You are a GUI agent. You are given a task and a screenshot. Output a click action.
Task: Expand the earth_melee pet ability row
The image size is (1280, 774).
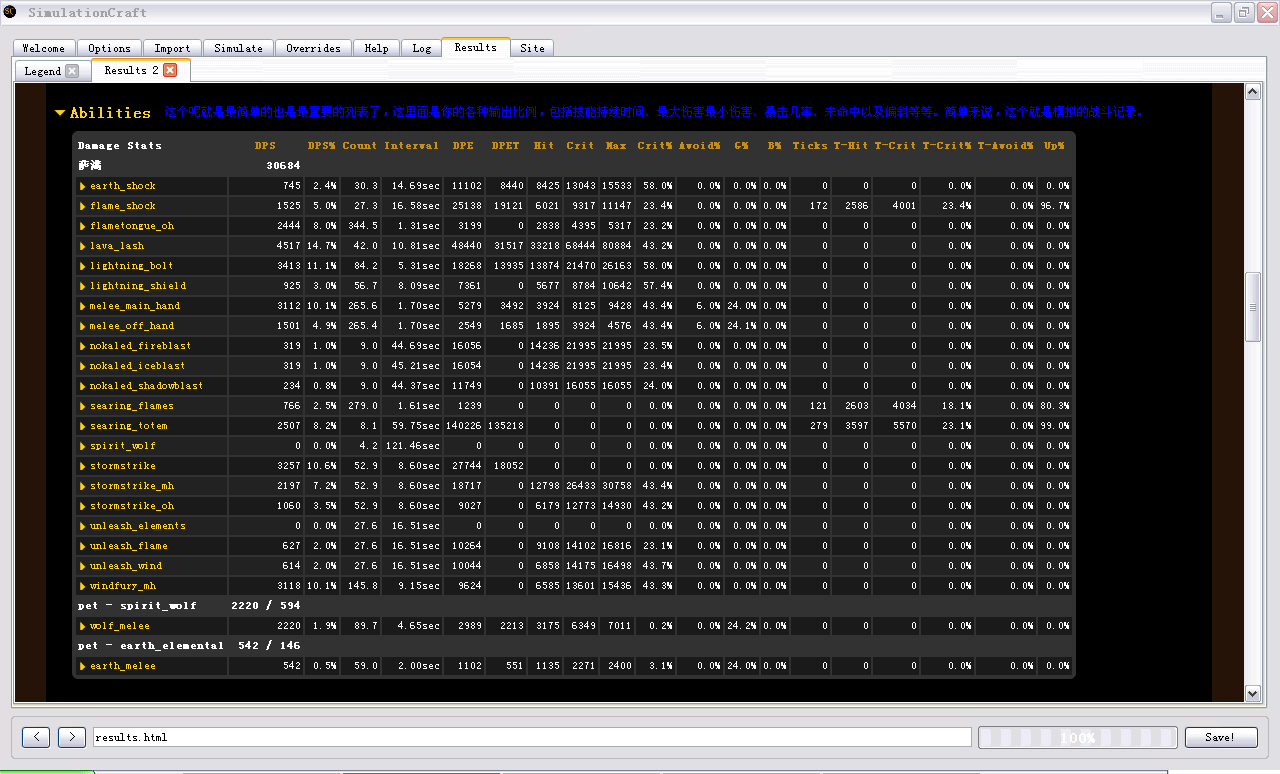point(83,666)
